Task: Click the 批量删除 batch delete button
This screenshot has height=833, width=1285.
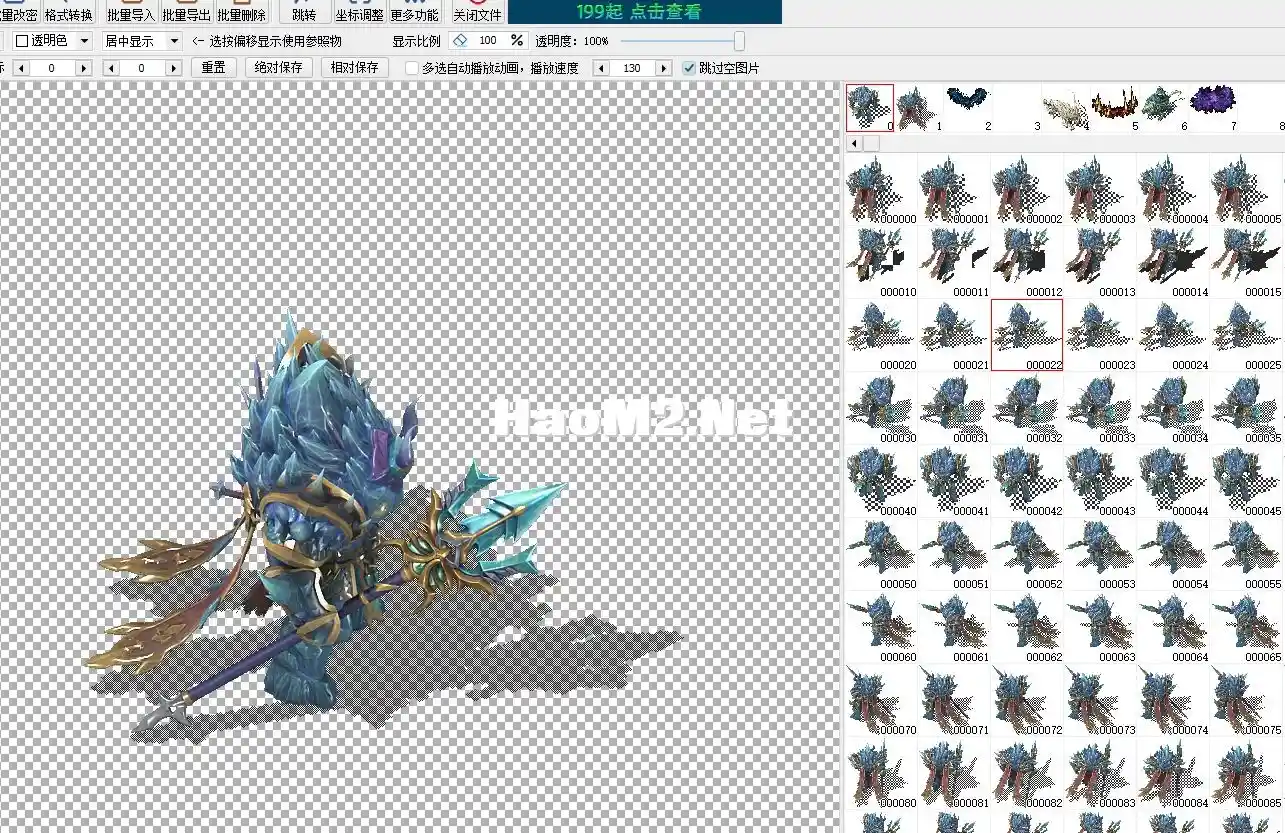Action: pos(242,12)
